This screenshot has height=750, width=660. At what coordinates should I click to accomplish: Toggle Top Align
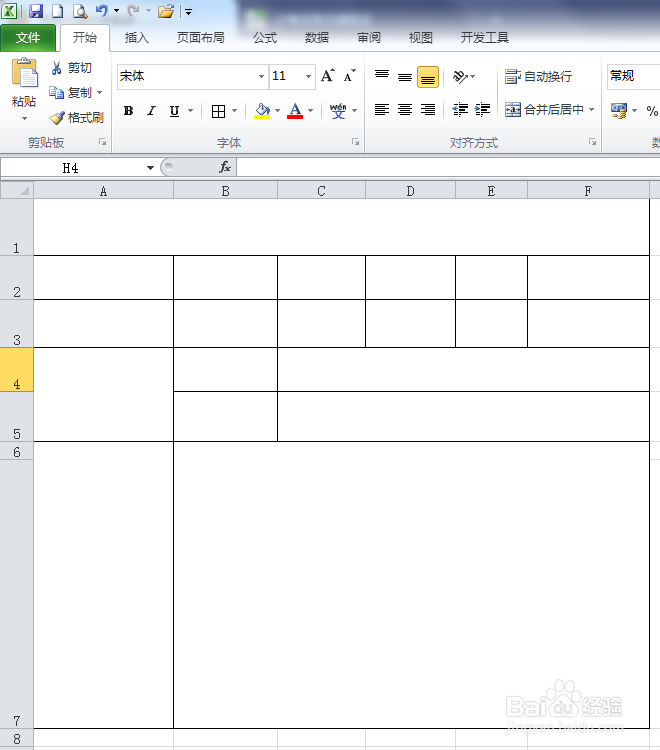[382, 76]
